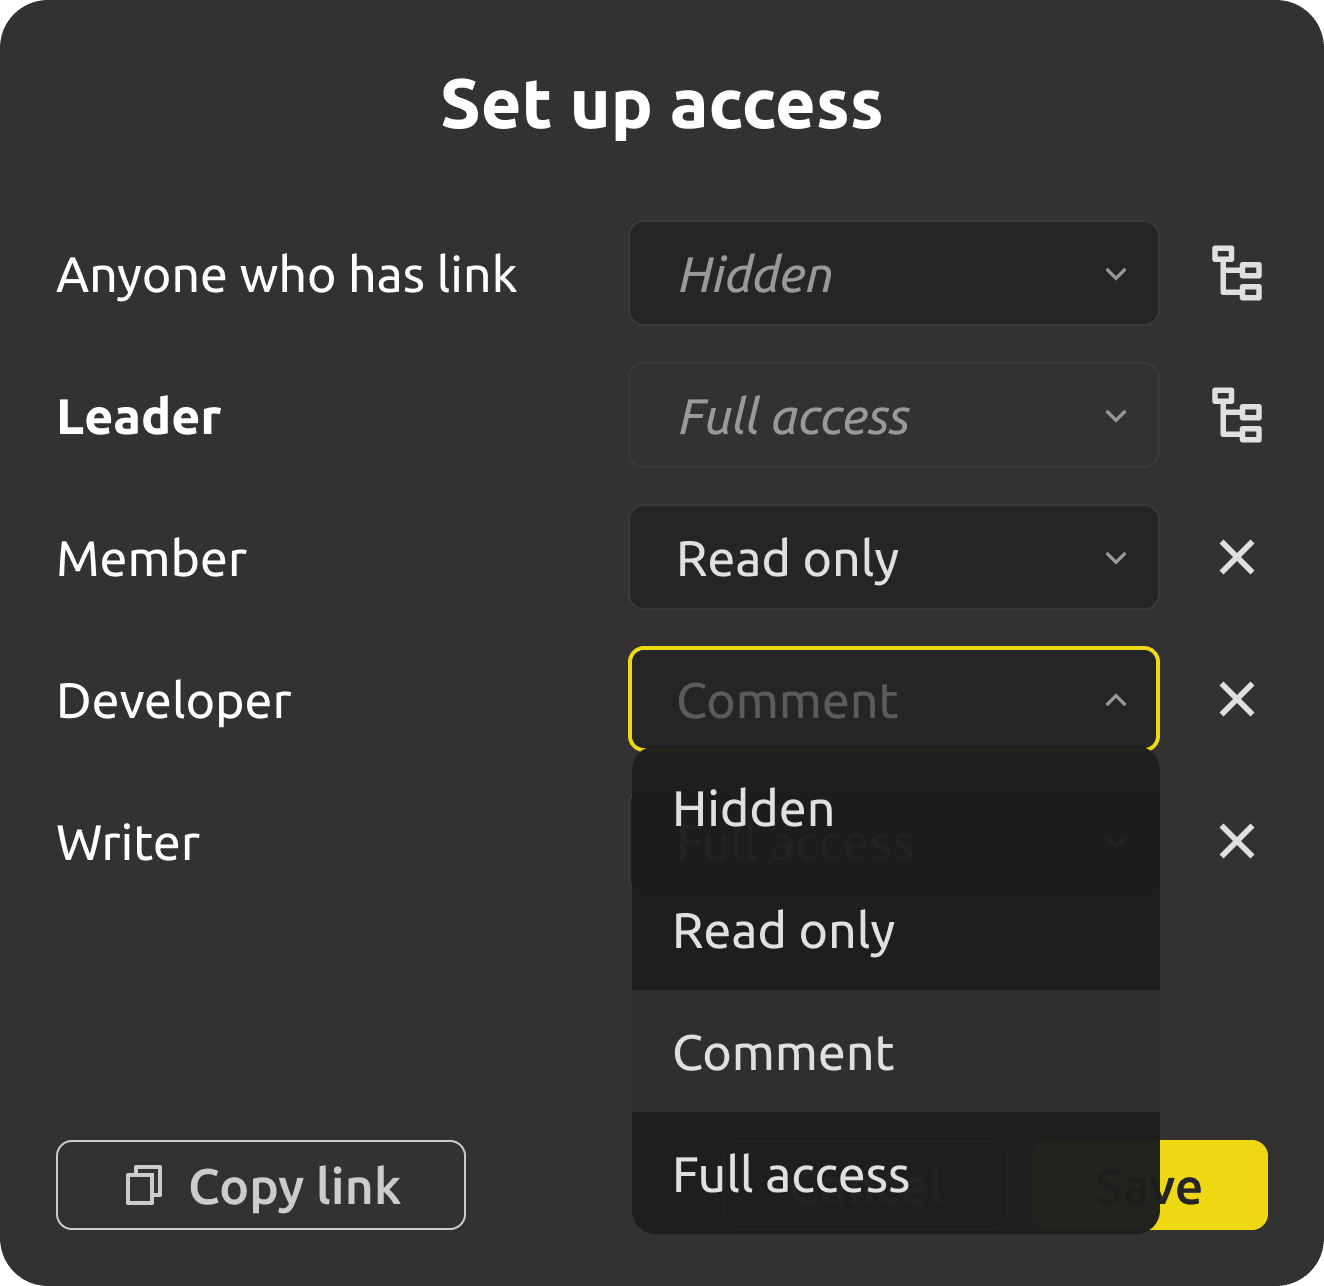The image size is (1324, 1286).
Task: Click hierarchy icon beside Anyone who has link
Action: [x=1237, y=273]
